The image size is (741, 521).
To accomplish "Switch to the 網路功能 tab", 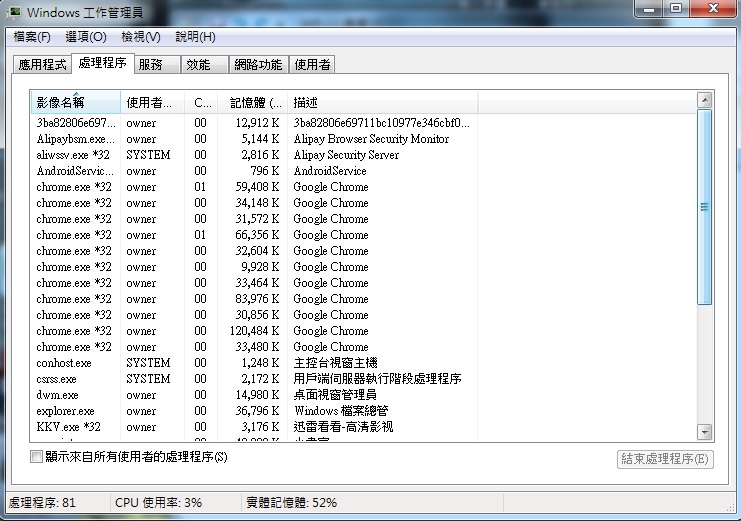I will click(x=258, y=65).
